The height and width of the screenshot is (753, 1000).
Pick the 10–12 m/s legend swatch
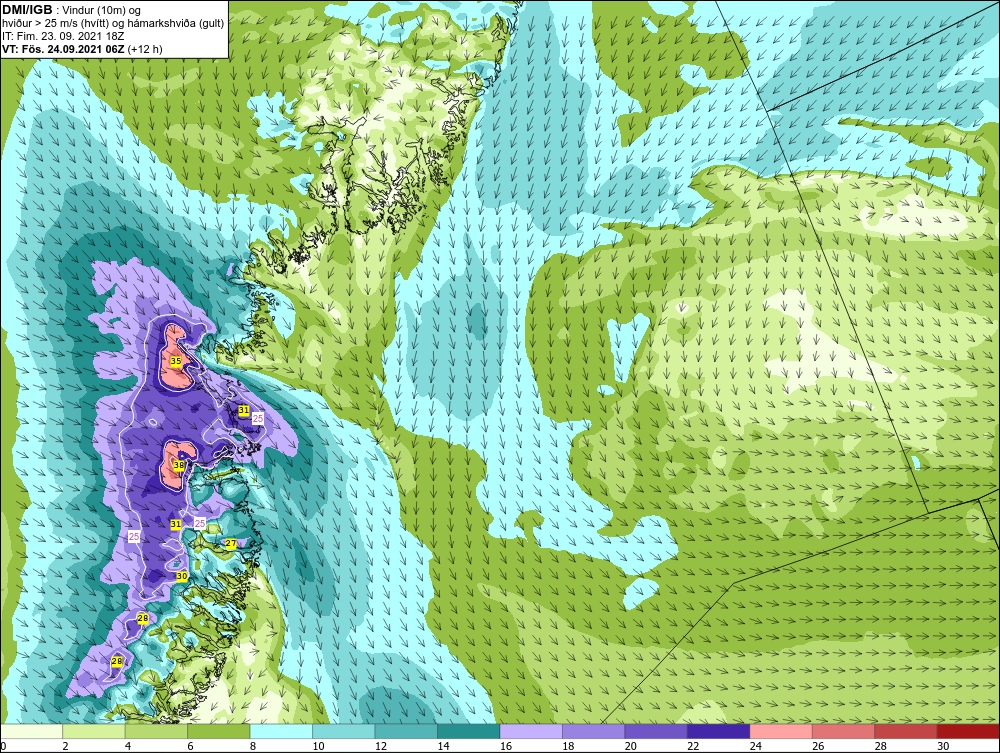pyautogui.click(x=344, y=731)
